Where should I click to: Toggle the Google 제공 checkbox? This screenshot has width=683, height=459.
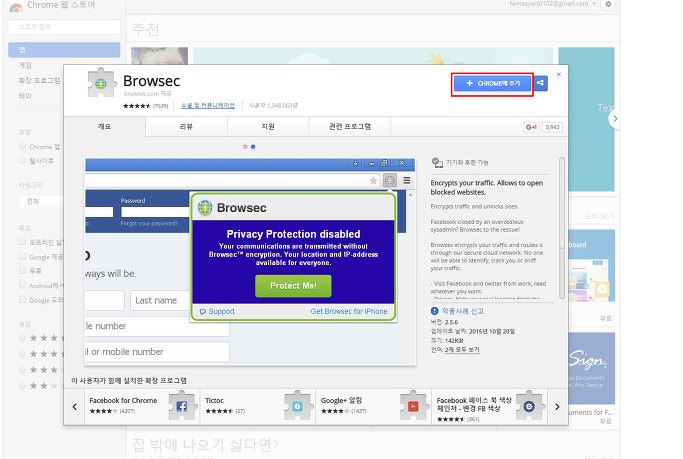pos(23,256)
